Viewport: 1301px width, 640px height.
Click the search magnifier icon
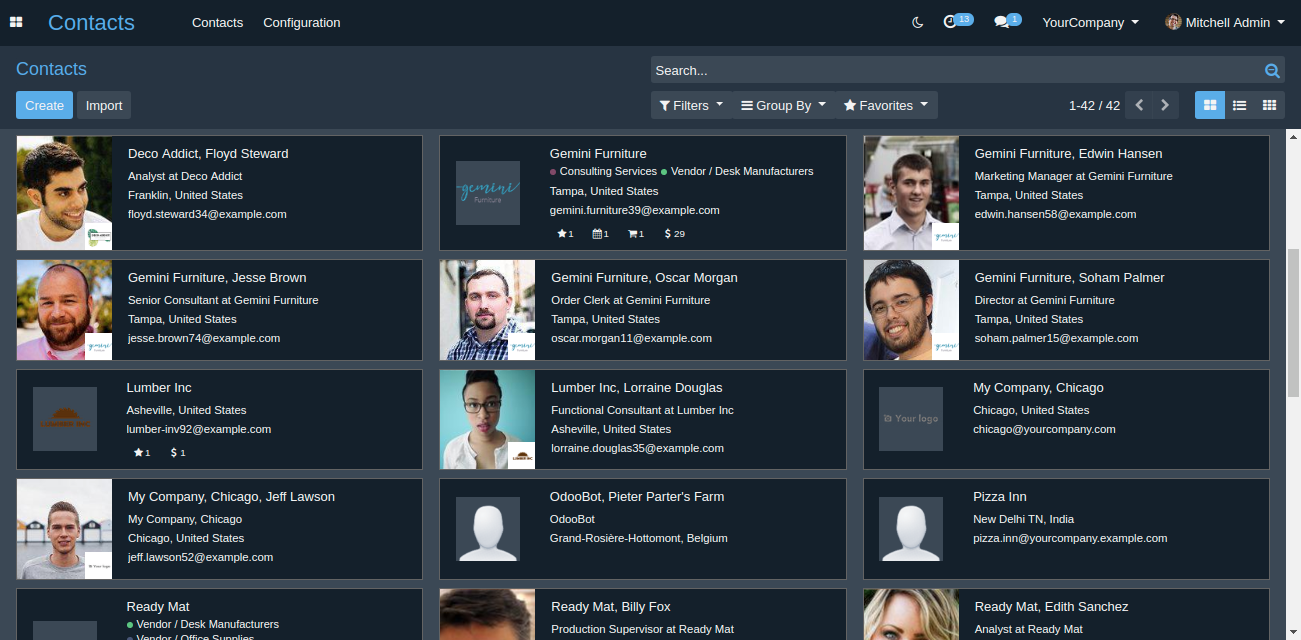(x=1272, y=70)
